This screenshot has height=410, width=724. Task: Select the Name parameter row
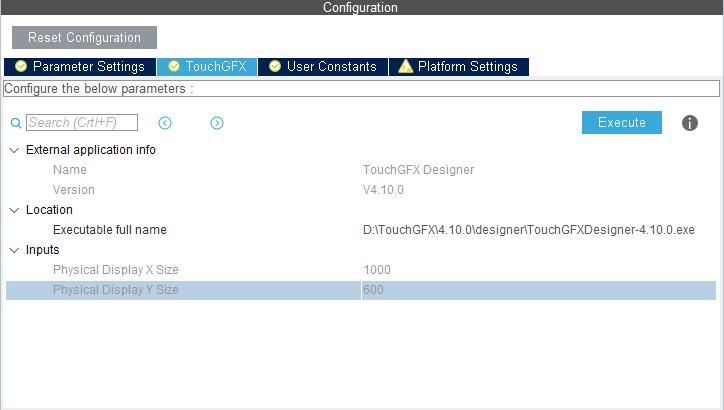pyautogui.click(x=361, y=170)
